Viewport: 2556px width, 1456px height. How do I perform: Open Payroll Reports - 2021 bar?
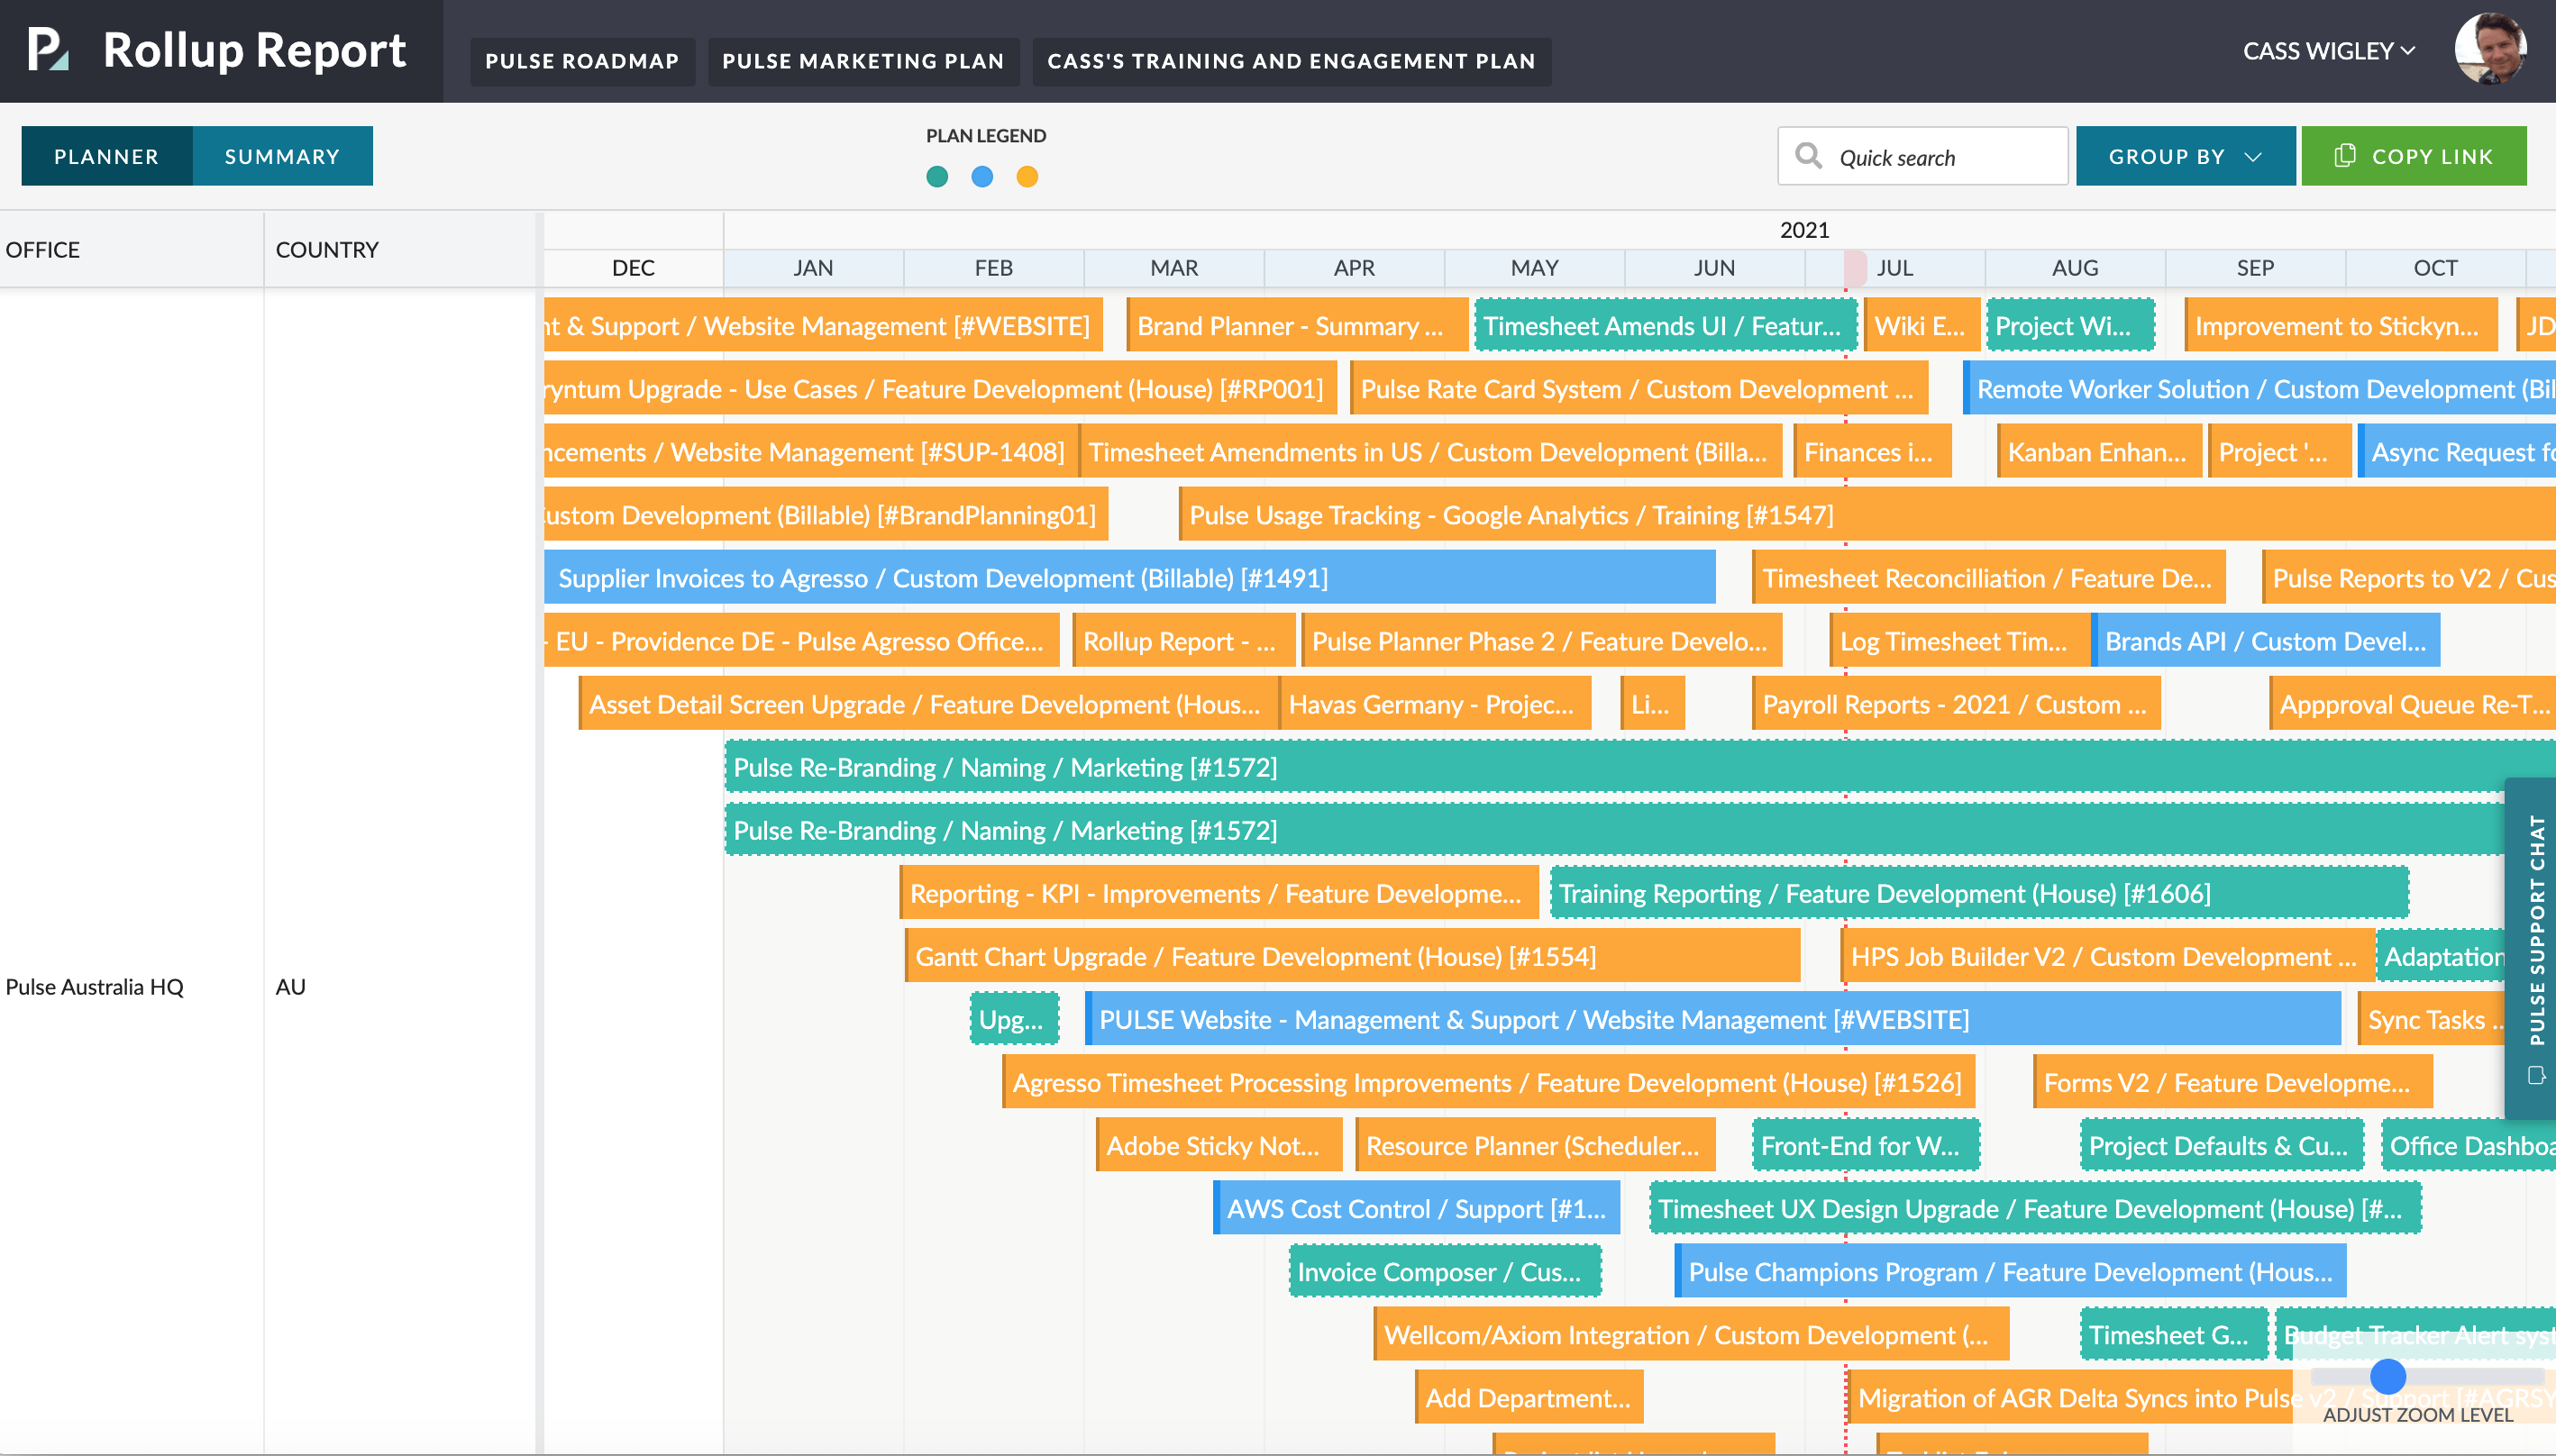1956,704
